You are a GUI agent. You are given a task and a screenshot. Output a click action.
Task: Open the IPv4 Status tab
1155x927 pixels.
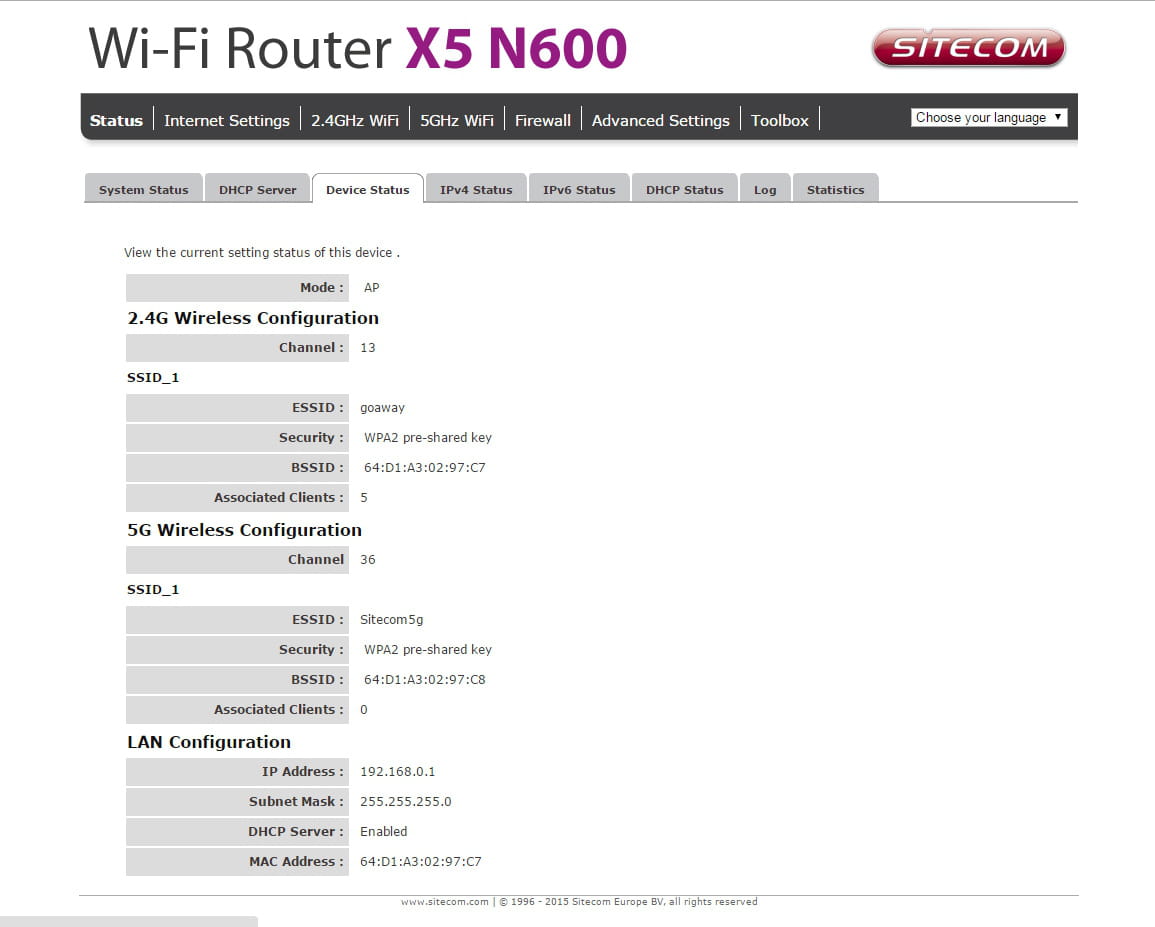(476, 189)
